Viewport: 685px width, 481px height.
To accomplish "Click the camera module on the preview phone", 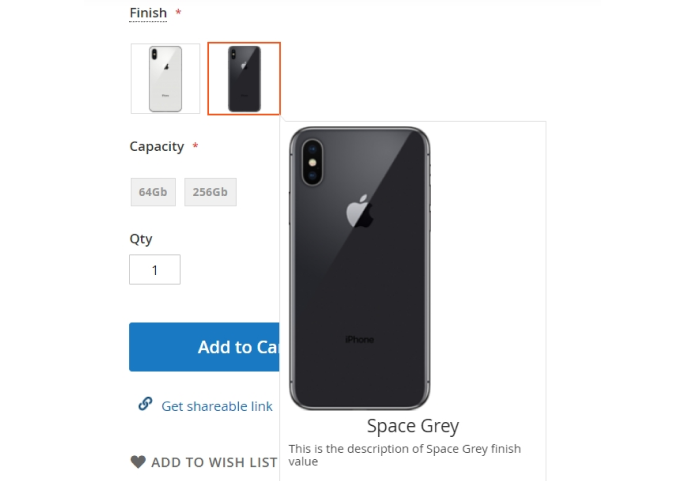I will point(310,163).
